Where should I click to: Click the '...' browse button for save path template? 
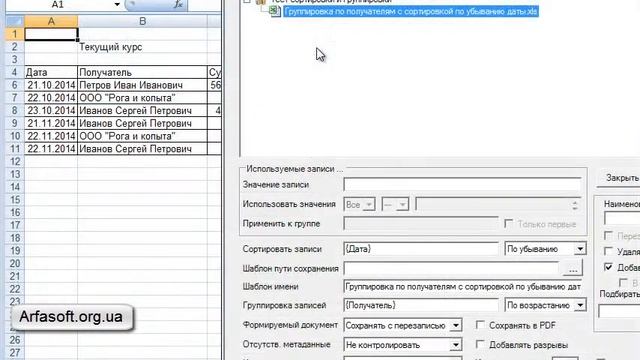[573, 269]
